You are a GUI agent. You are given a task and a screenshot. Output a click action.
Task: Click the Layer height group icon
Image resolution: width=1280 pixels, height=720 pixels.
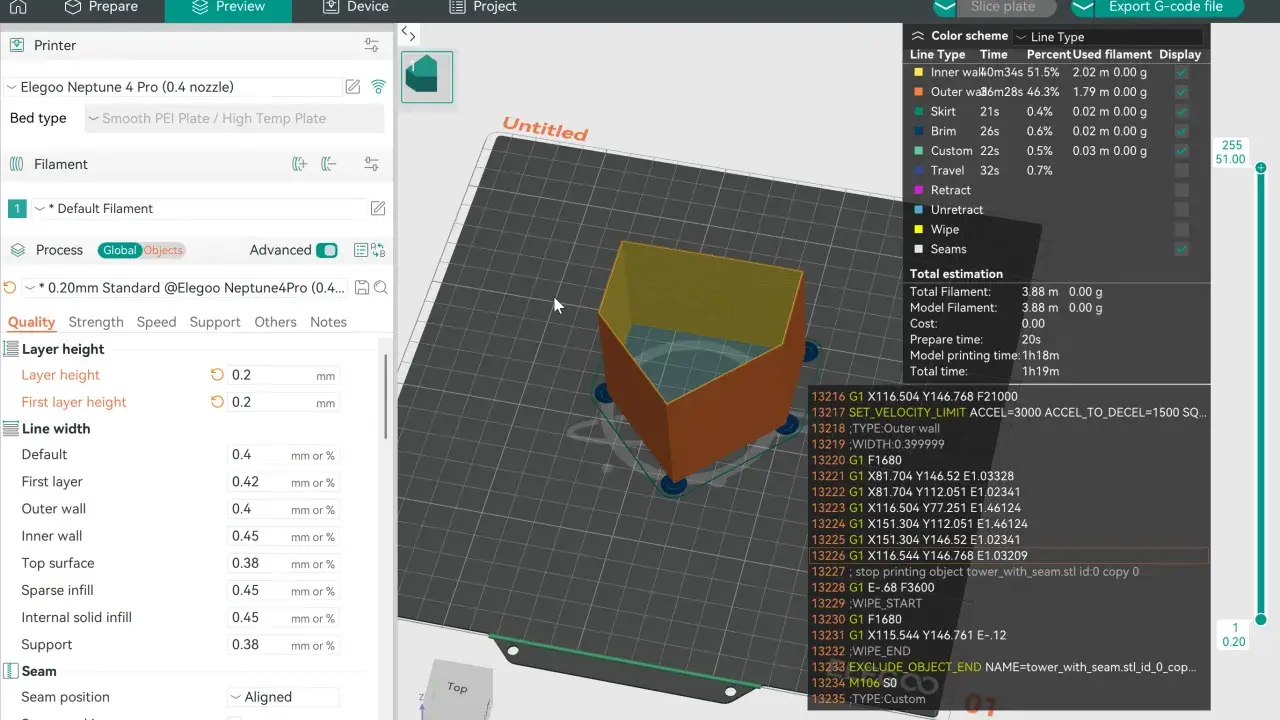pyautogui.click(x=11, y=349)
